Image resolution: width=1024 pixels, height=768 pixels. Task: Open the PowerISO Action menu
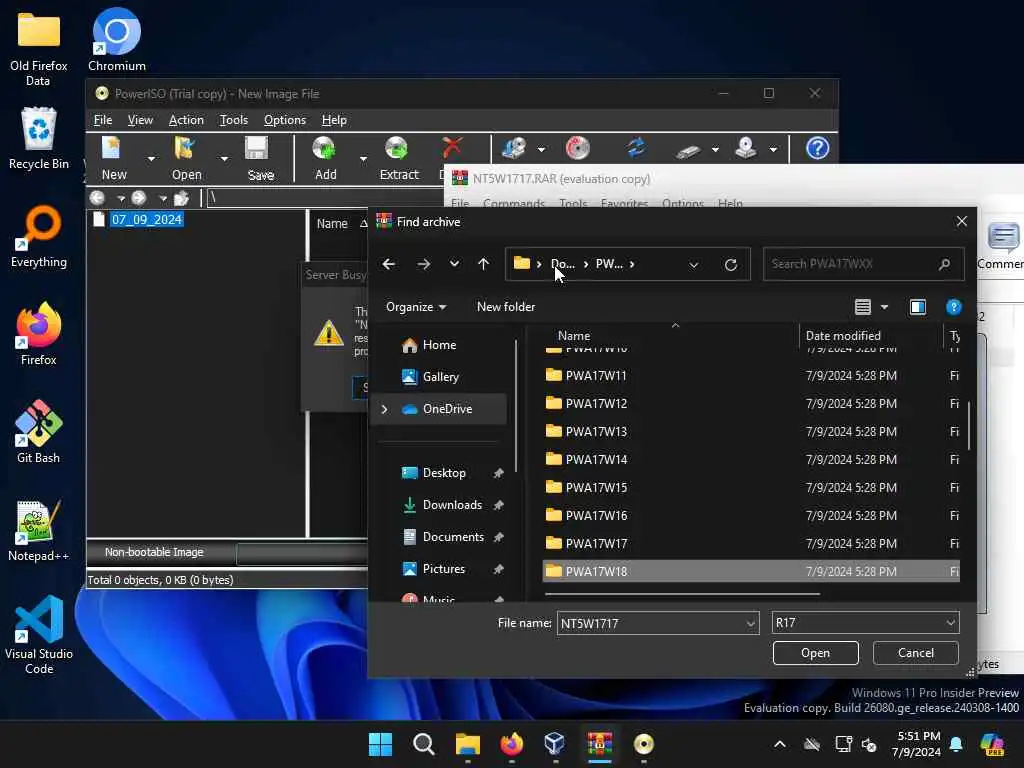(186, 120)
